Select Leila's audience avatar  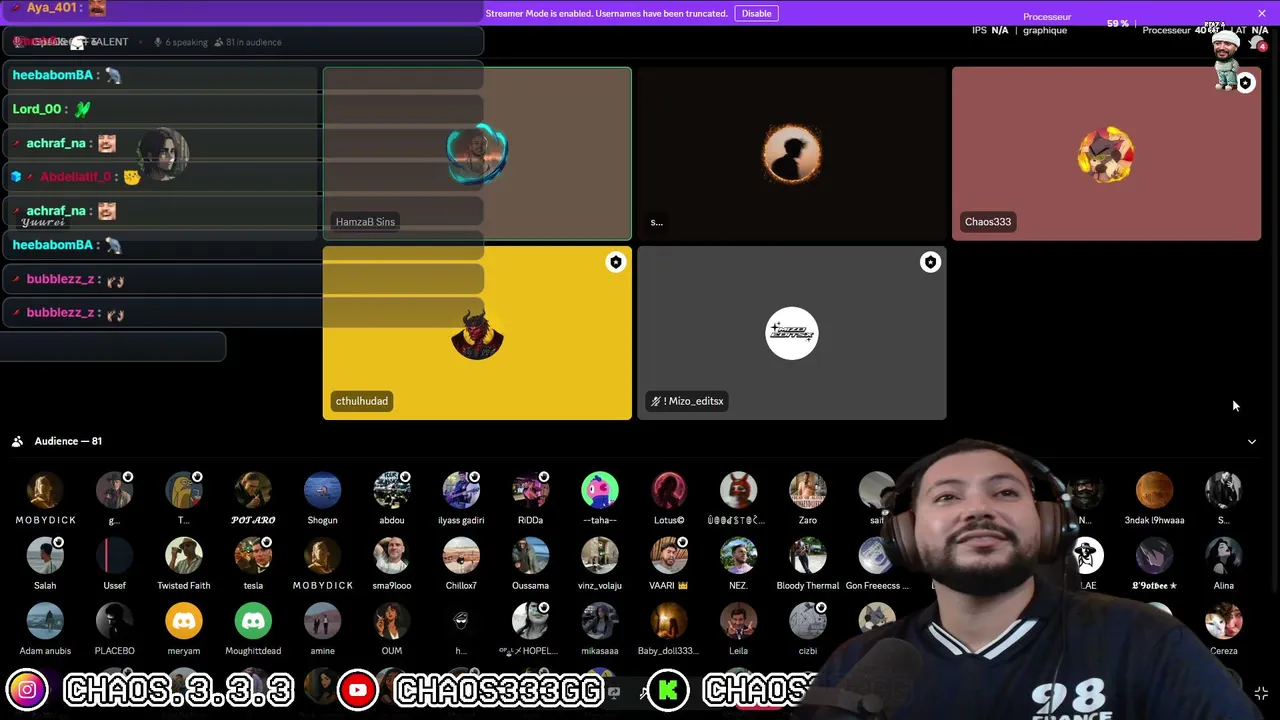[738, 621]
